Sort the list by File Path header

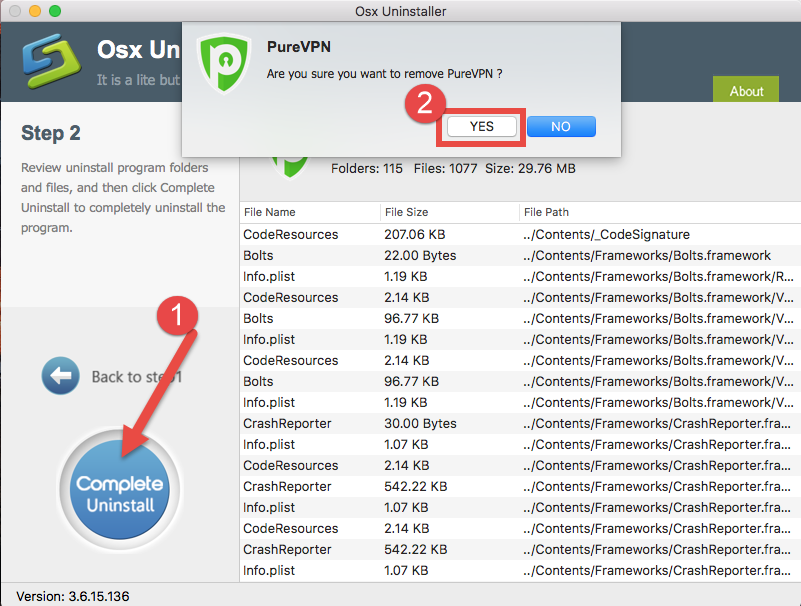click(x=545, y=213)
